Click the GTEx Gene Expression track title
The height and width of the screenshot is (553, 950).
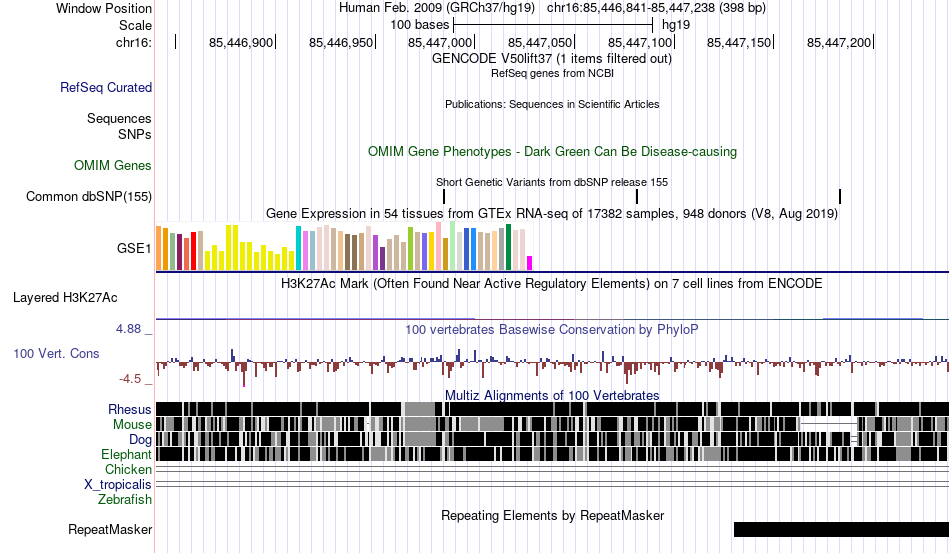552,214
